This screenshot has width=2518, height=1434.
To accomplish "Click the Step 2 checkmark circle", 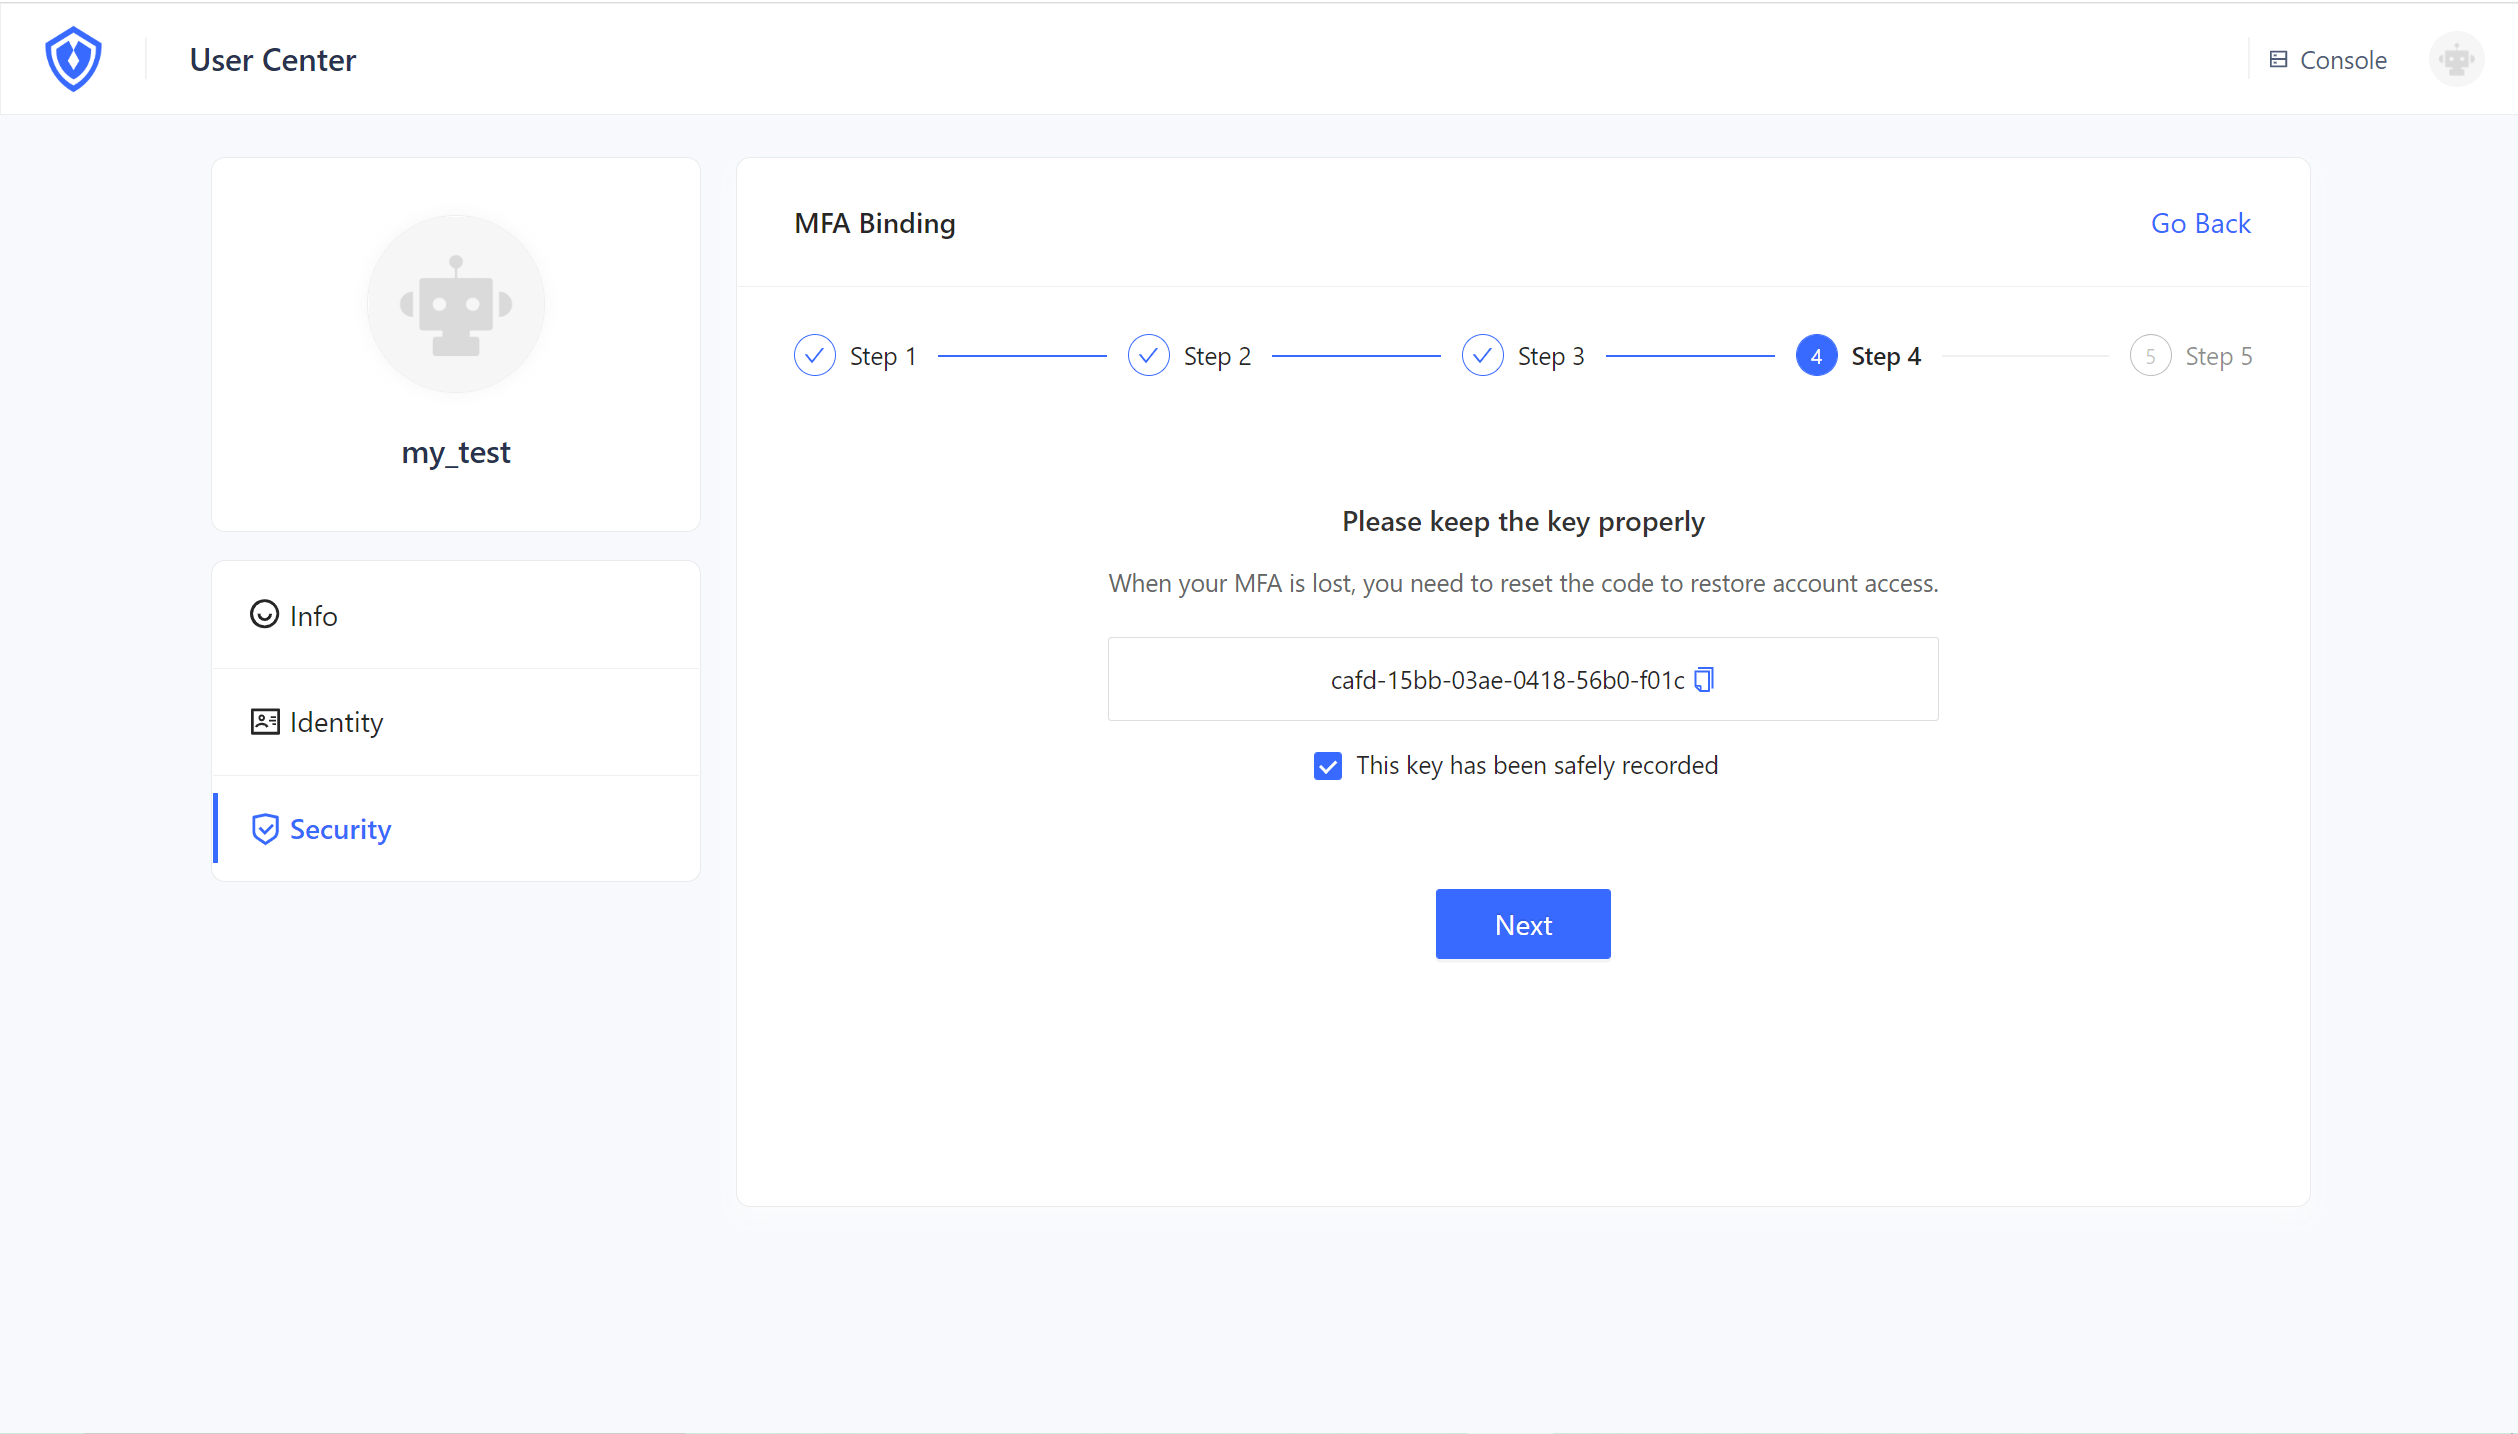I will [1148, 356].
